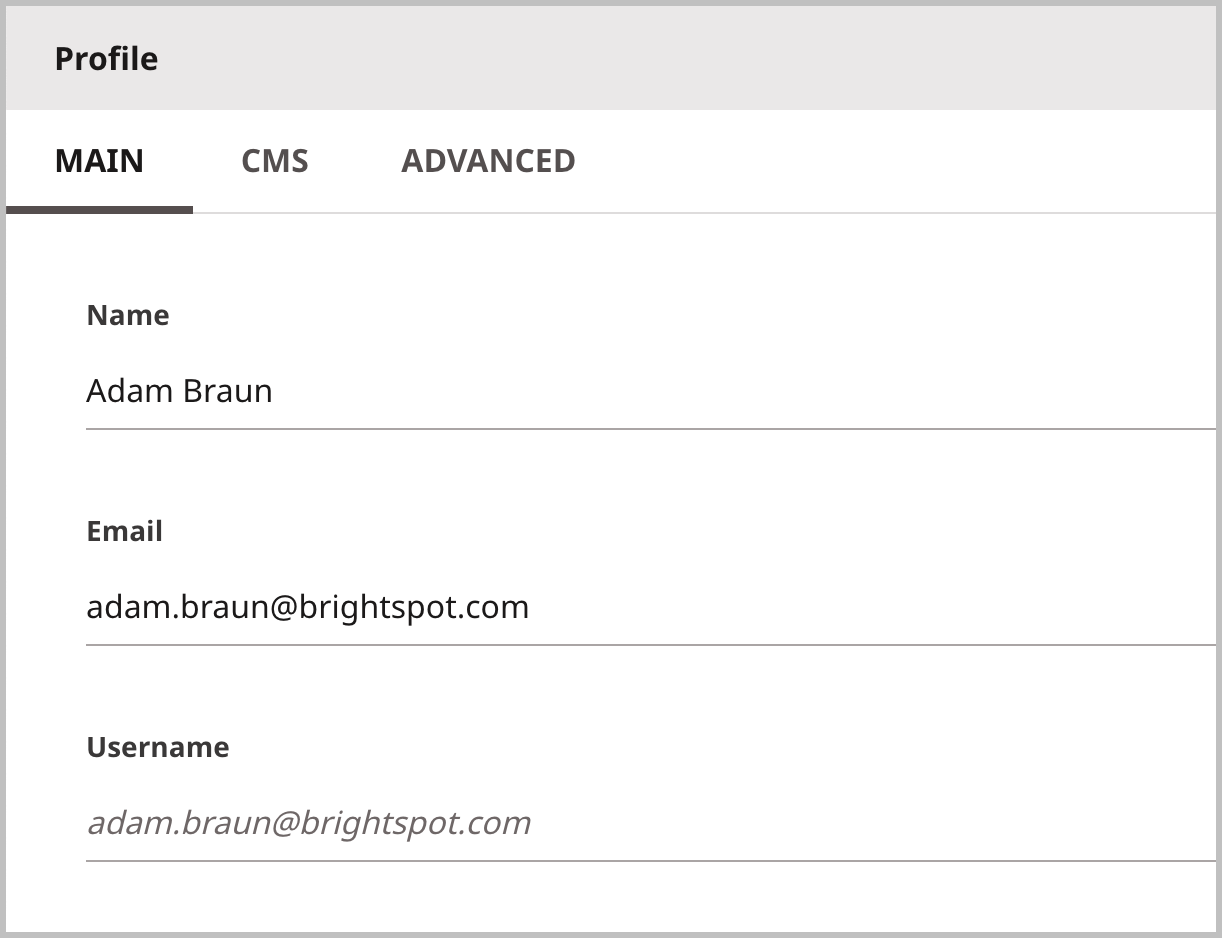
Task: Focus the Name input field
Action: [x=651, y=391]
